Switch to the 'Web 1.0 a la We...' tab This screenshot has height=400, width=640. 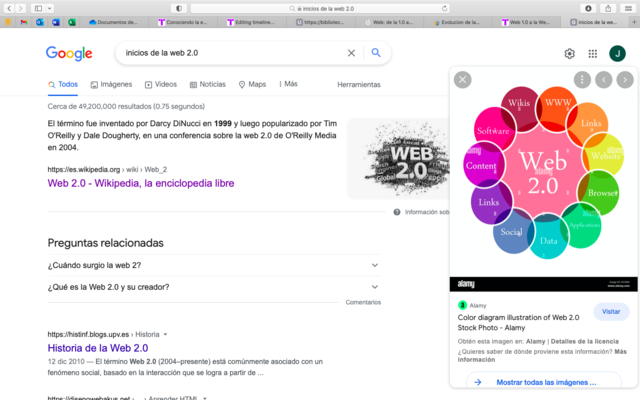[526, 22]
